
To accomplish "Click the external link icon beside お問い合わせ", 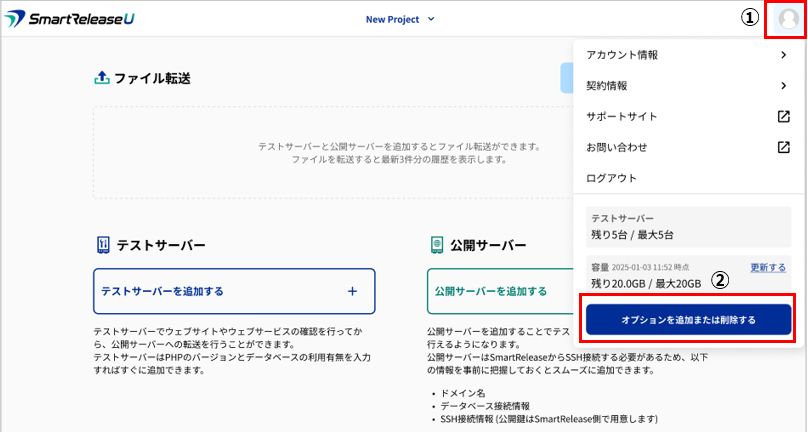I will [x=784, y=147].
